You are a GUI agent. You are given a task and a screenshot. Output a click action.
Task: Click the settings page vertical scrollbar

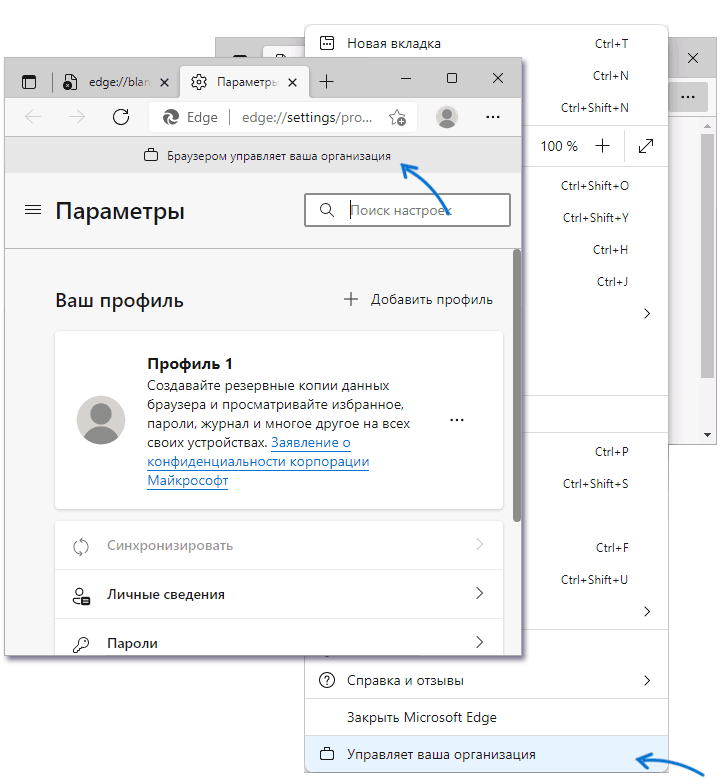click(x=517, y=386)
